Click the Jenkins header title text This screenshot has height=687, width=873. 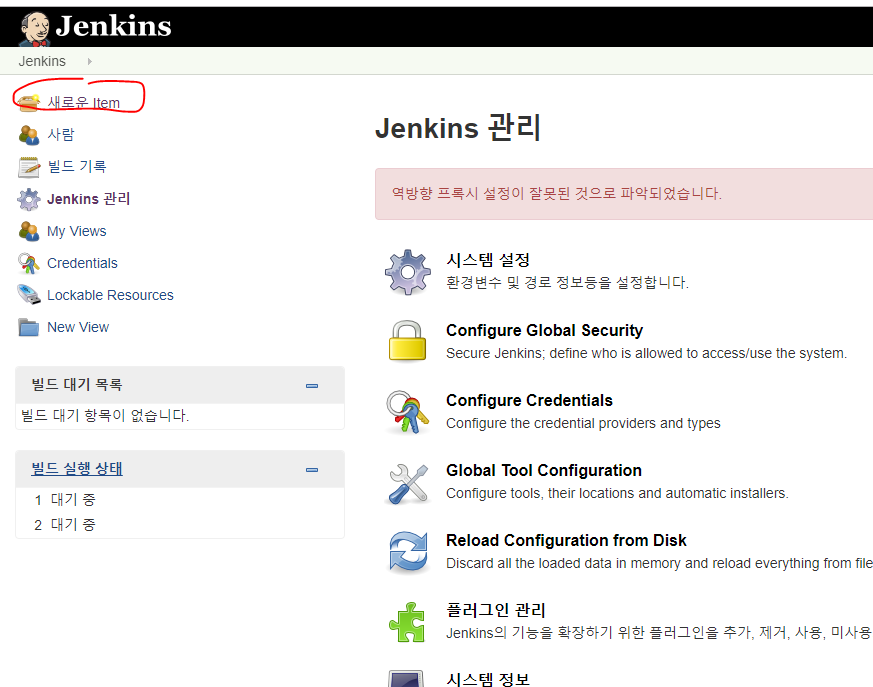[x=114, y=26]
